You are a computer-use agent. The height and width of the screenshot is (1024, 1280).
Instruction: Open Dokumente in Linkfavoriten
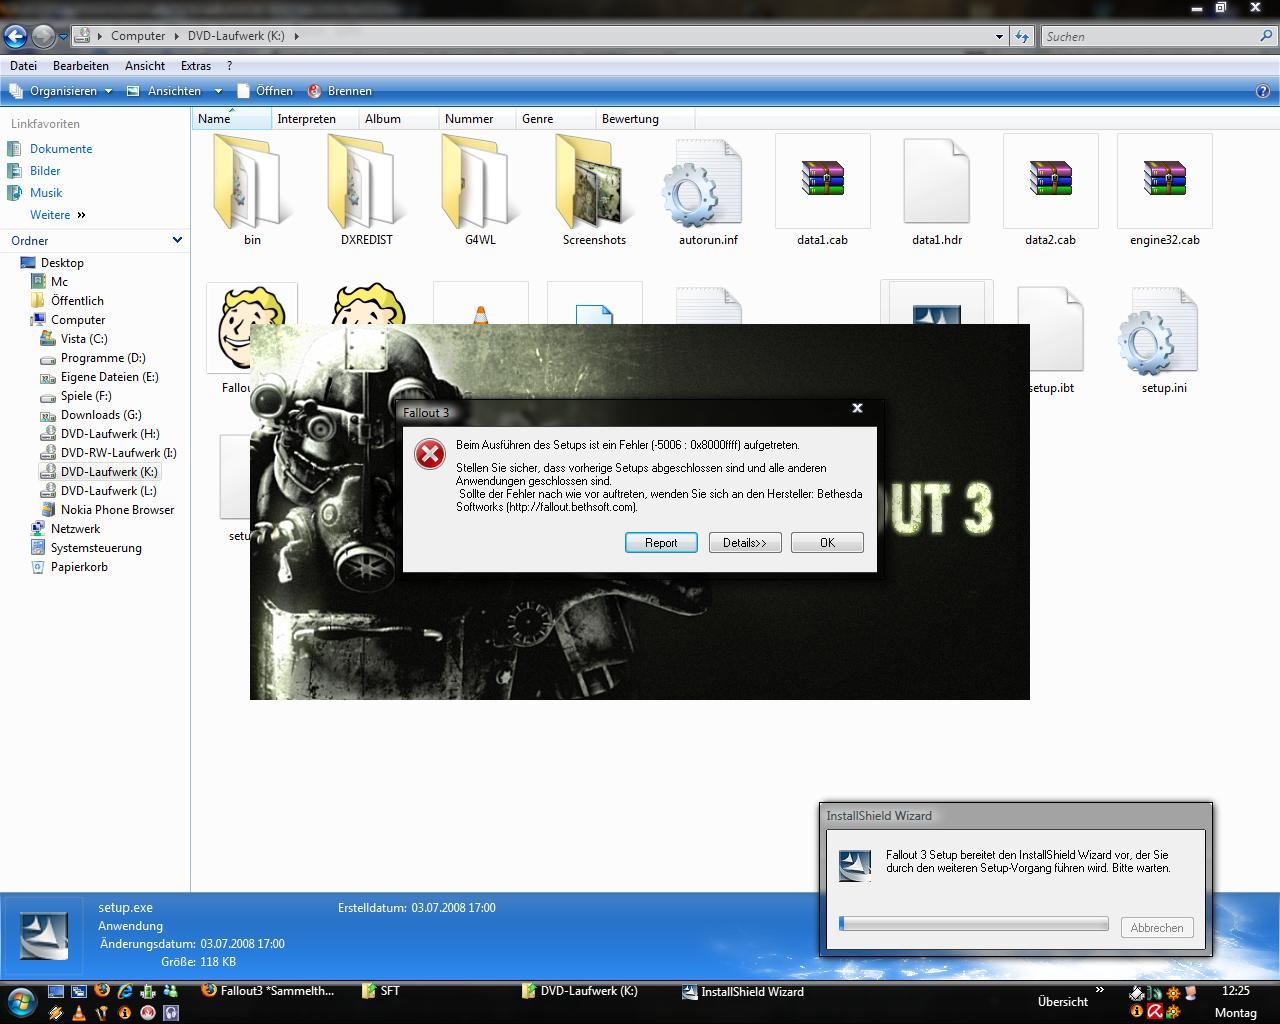(x=61, y=149)
